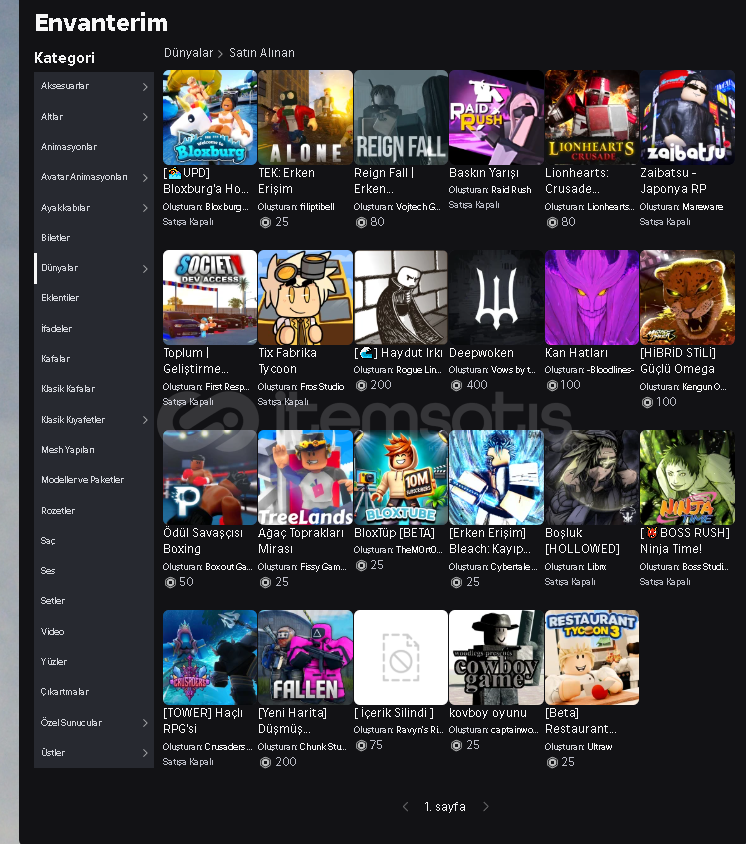Open the Lionhearts Crusade thumbnail
This screenshot has height=844, width=746.
(x=592, y=117)
